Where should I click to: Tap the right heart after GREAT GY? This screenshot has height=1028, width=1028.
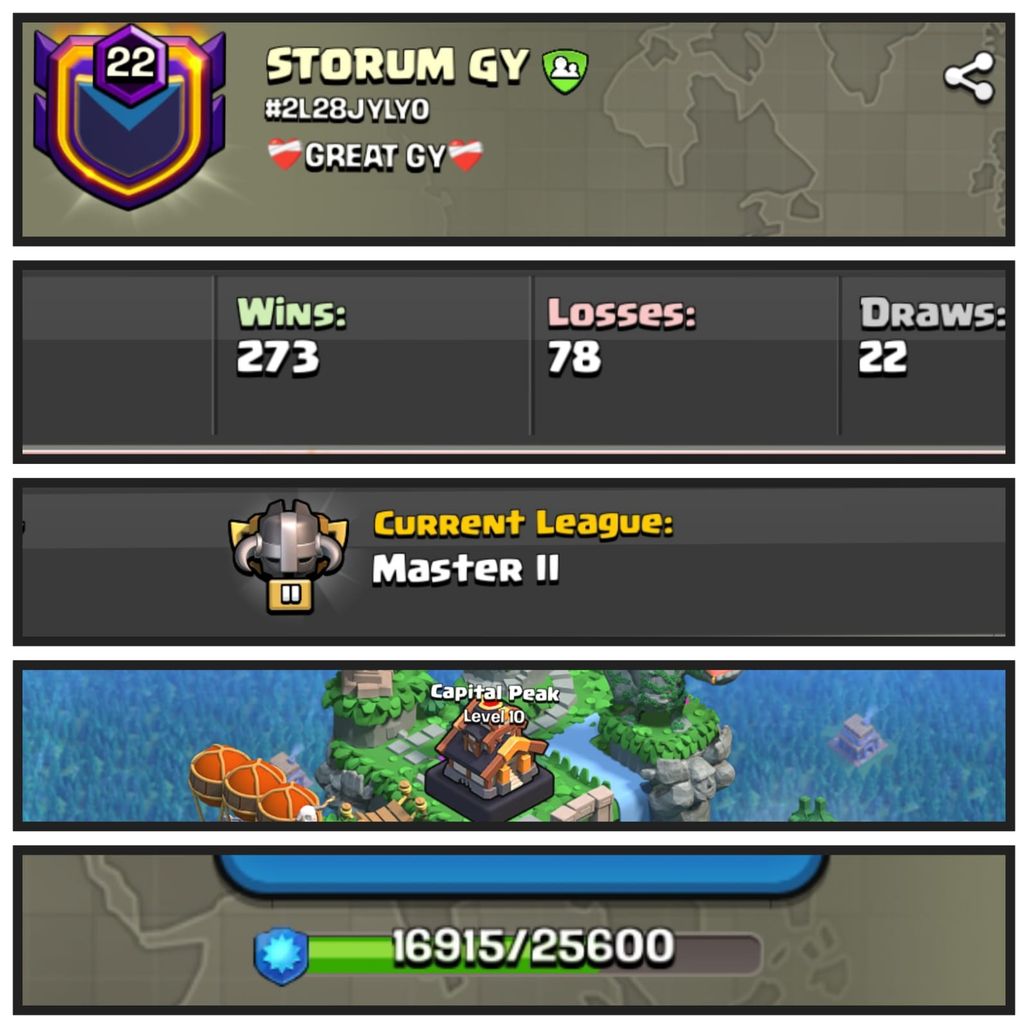click(x=465, y=155)
